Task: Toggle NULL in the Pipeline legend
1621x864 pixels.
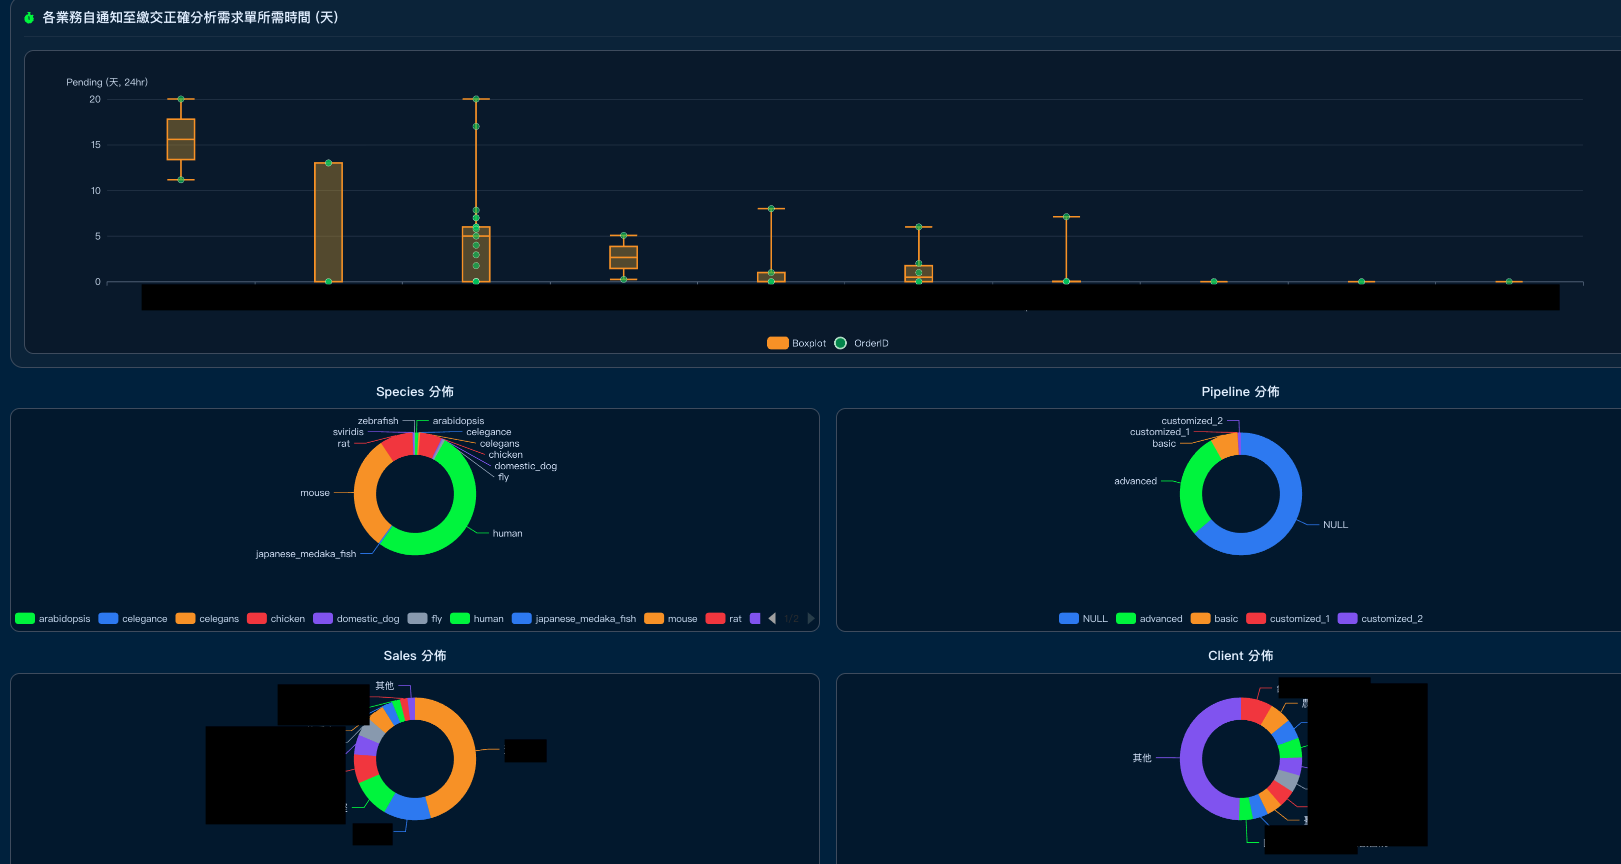Action: (x=1084, y=619)
